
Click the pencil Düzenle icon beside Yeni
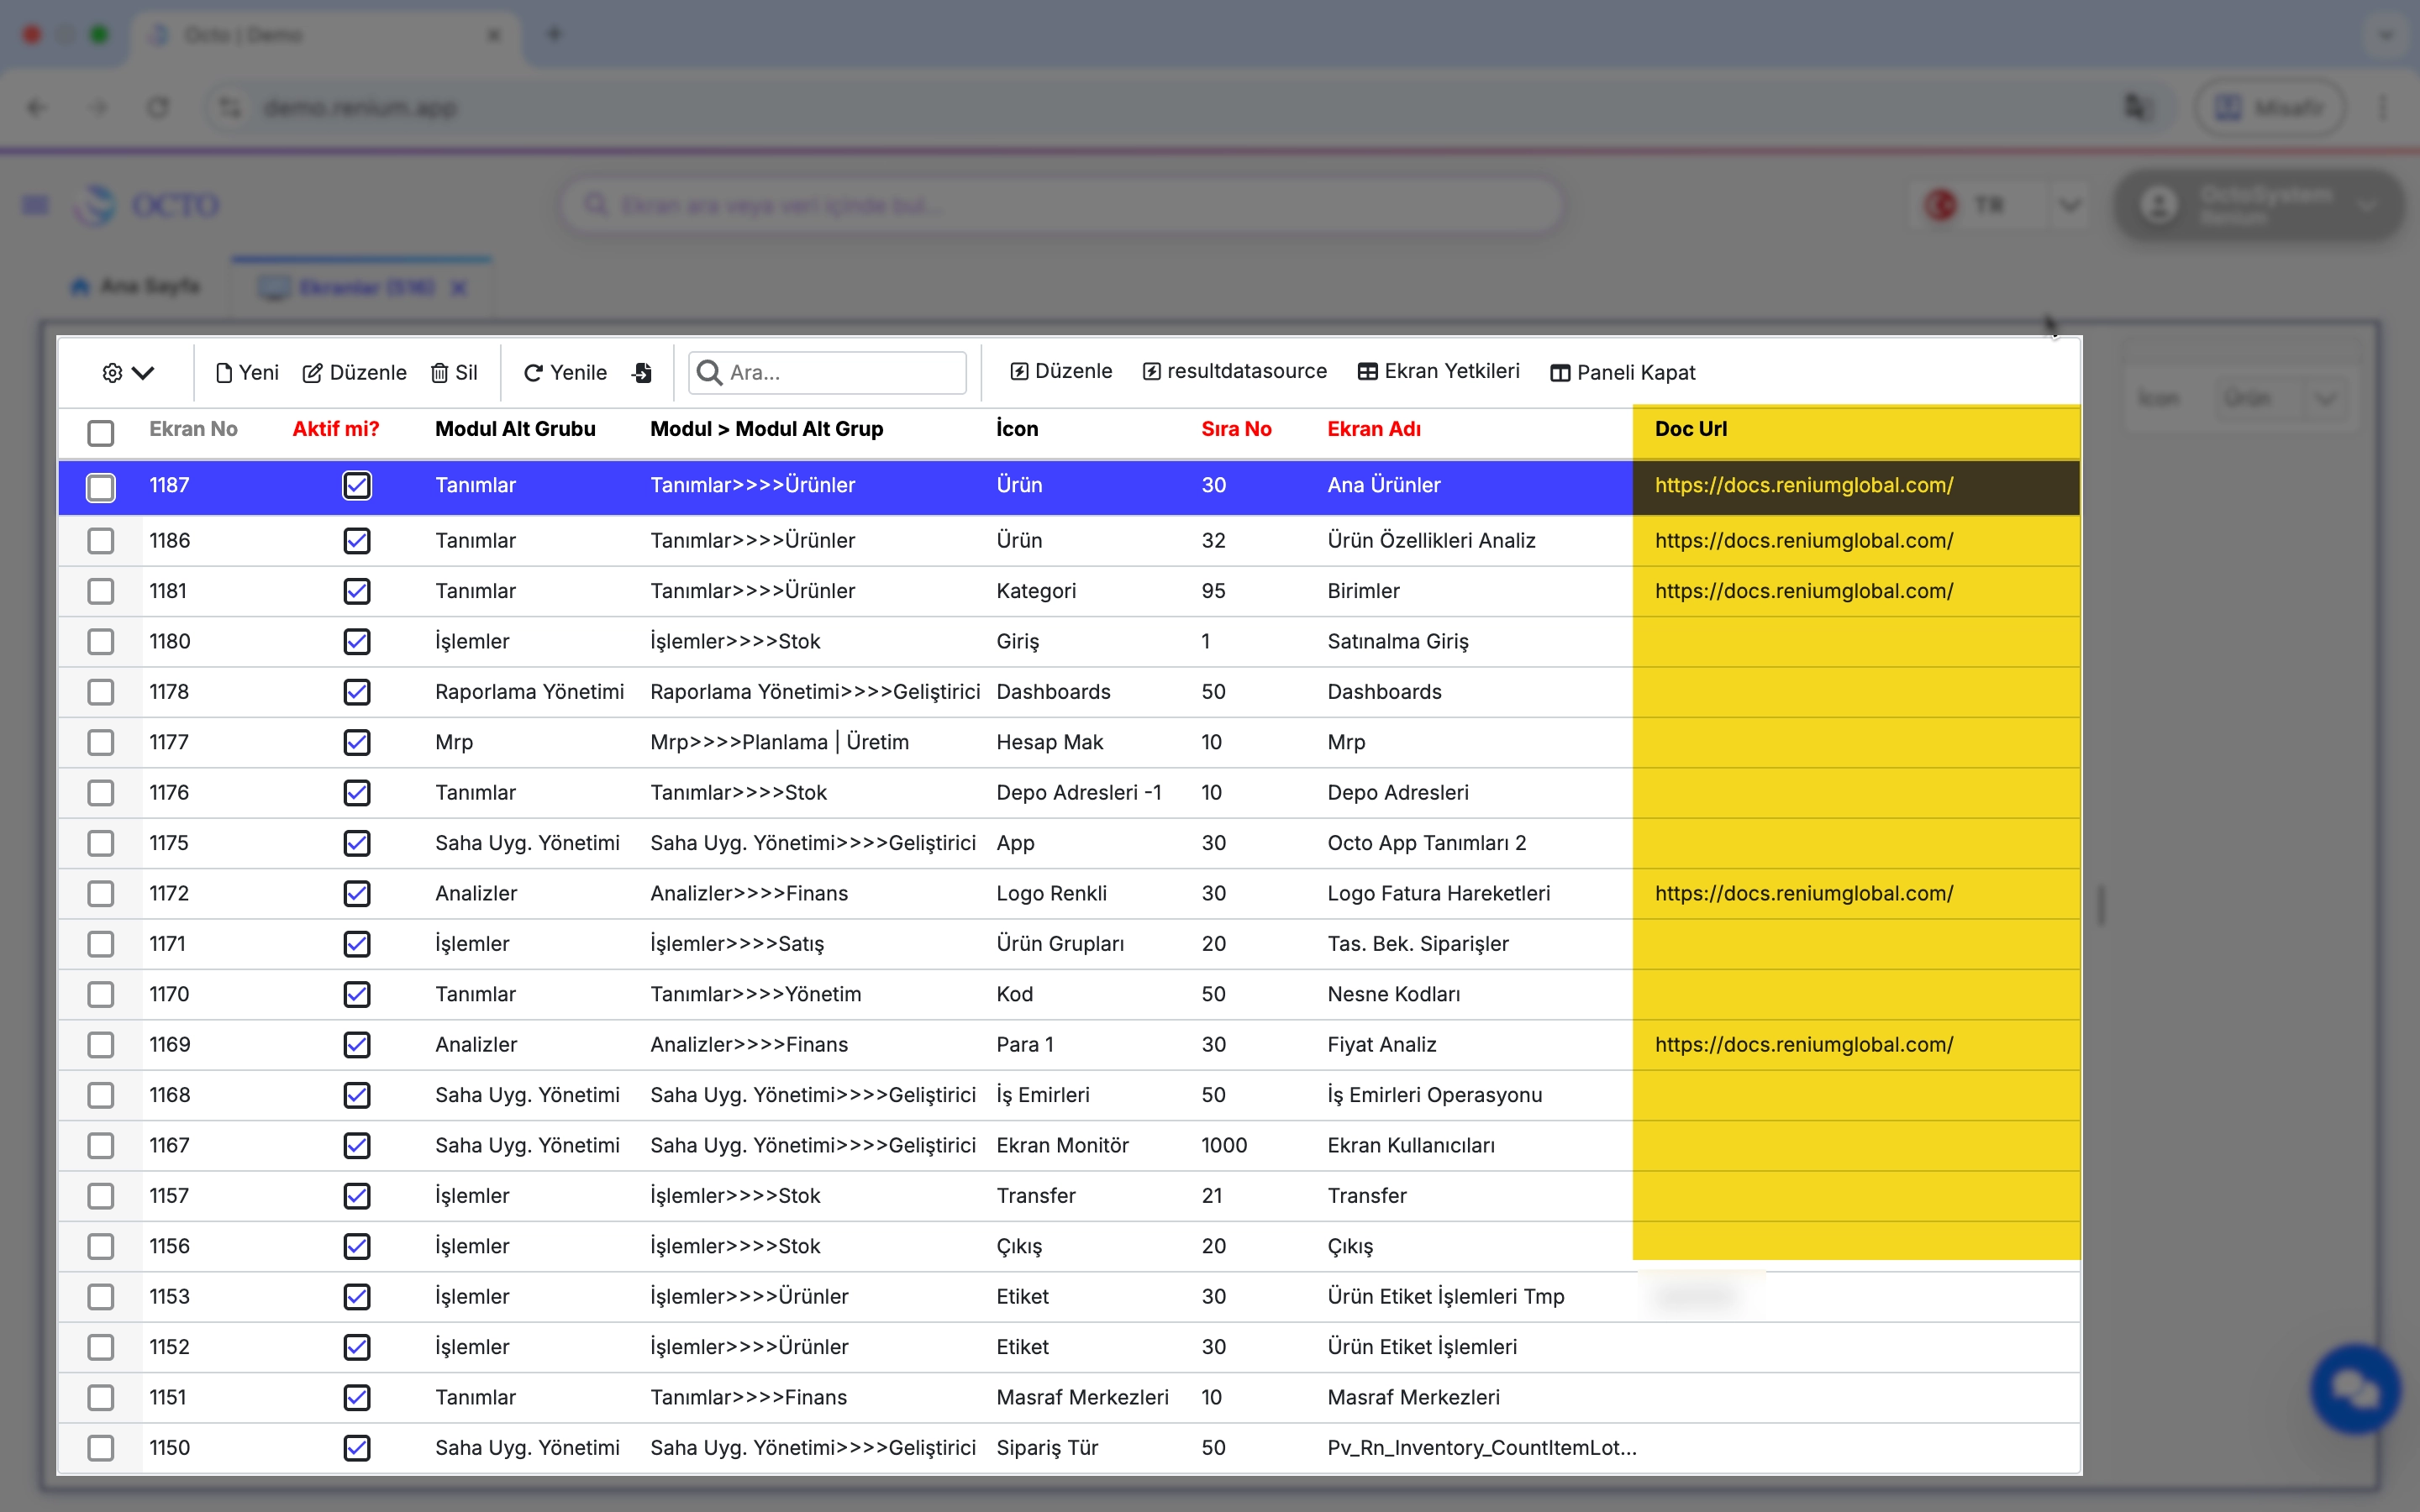(313, 373)
